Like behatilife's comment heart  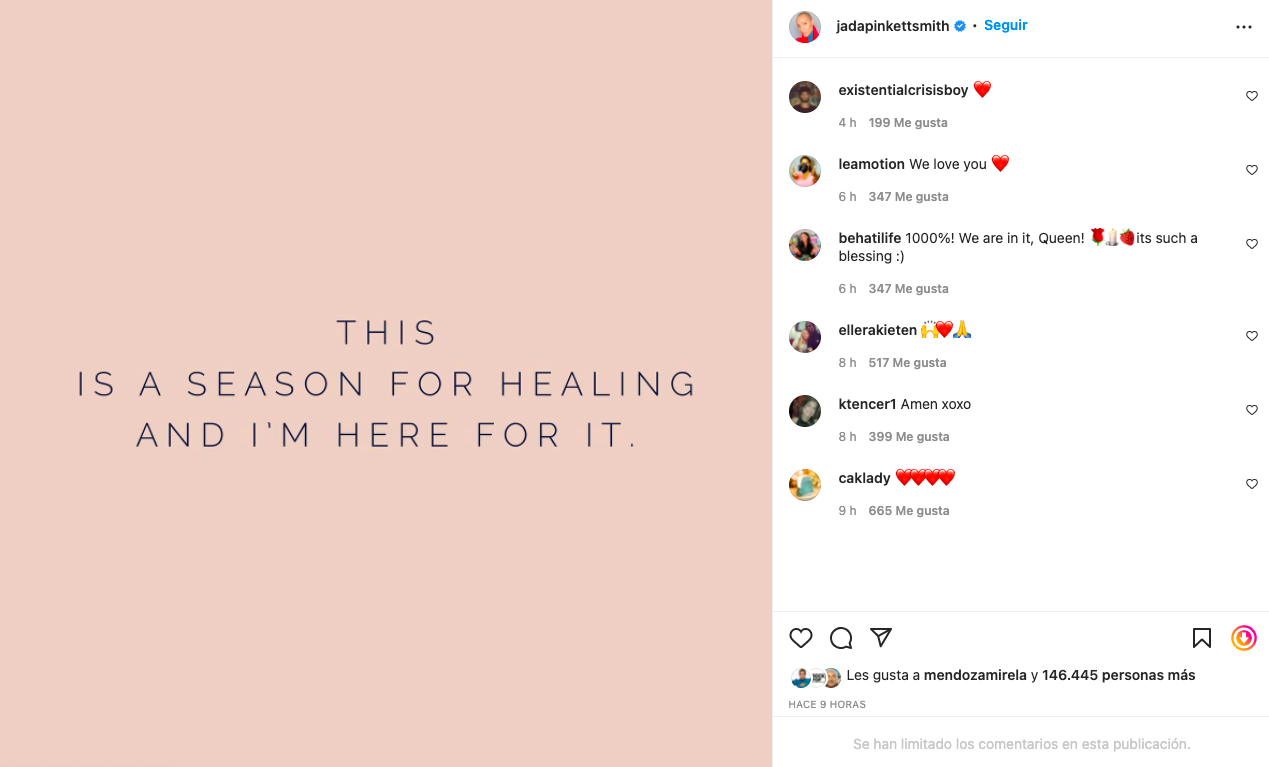pos(1251,244)
